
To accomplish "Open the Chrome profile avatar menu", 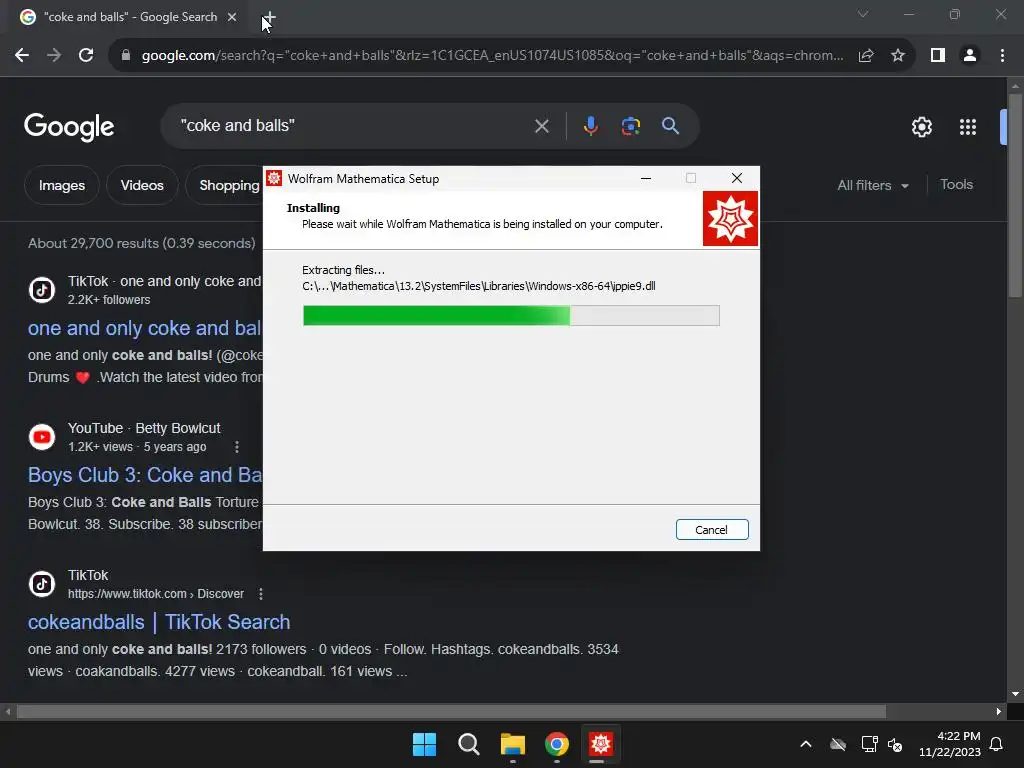I will (970, 56).
